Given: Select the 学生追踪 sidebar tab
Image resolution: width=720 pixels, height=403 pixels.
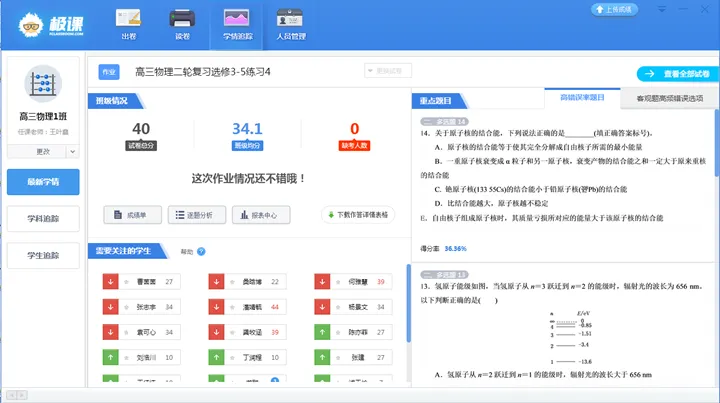Looking at the screenshot, I should (43, 255).
